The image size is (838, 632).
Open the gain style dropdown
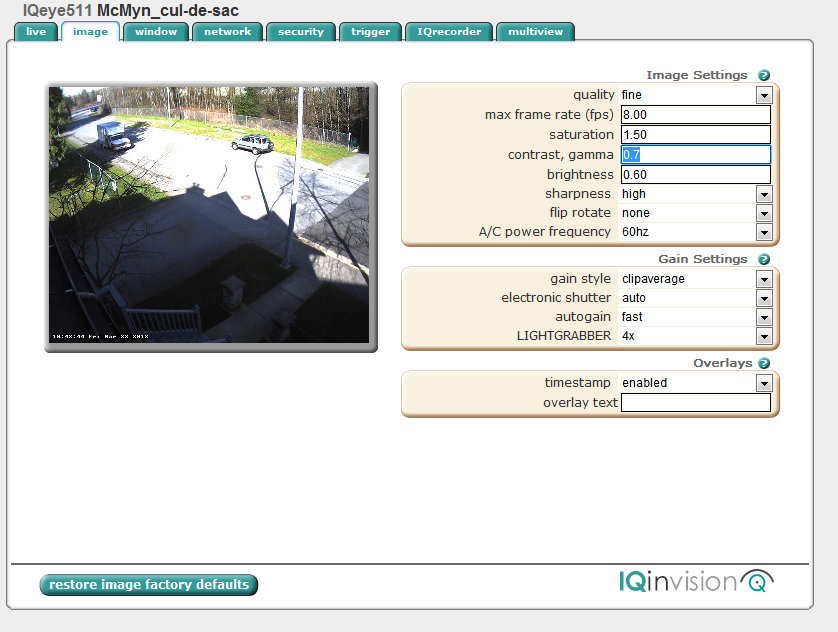pyautogui.click(x=763, y=279)
